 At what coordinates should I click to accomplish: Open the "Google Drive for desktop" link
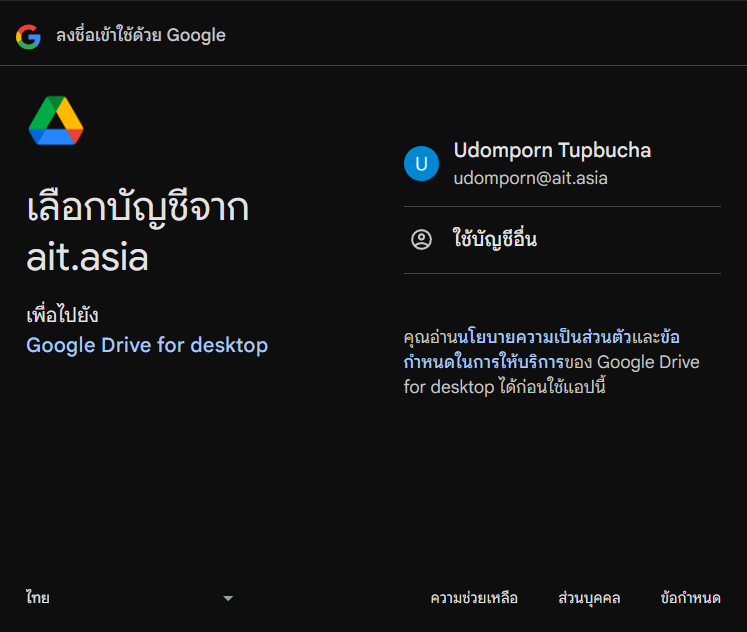click(x=147, y=346)
